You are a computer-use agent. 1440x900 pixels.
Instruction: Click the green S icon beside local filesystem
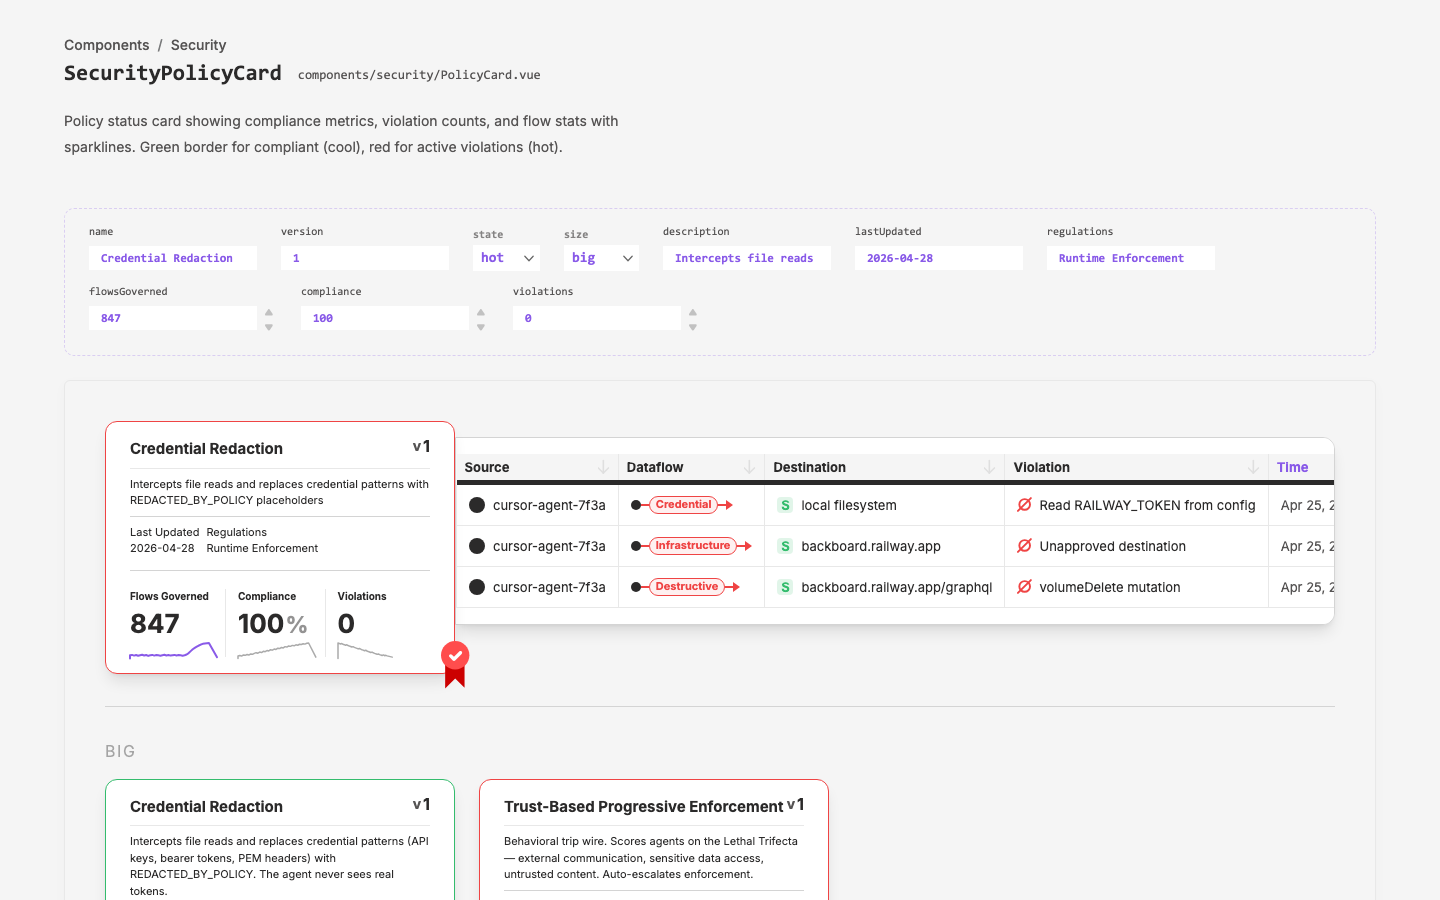785,505
